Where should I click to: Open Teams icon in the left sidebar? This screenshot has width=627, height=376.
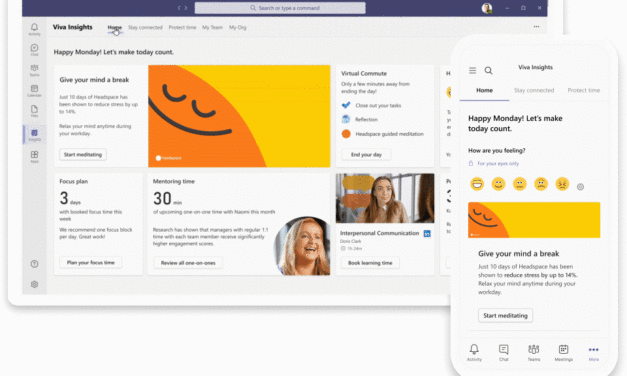(34, 70)
